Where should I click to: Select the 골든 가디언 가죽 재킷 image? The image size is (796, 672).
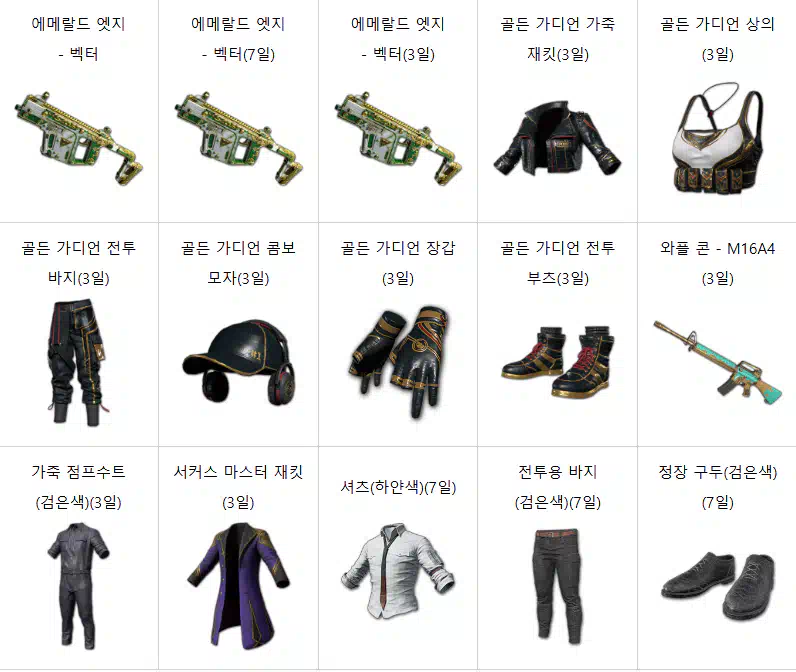click(x=557, y=139)
